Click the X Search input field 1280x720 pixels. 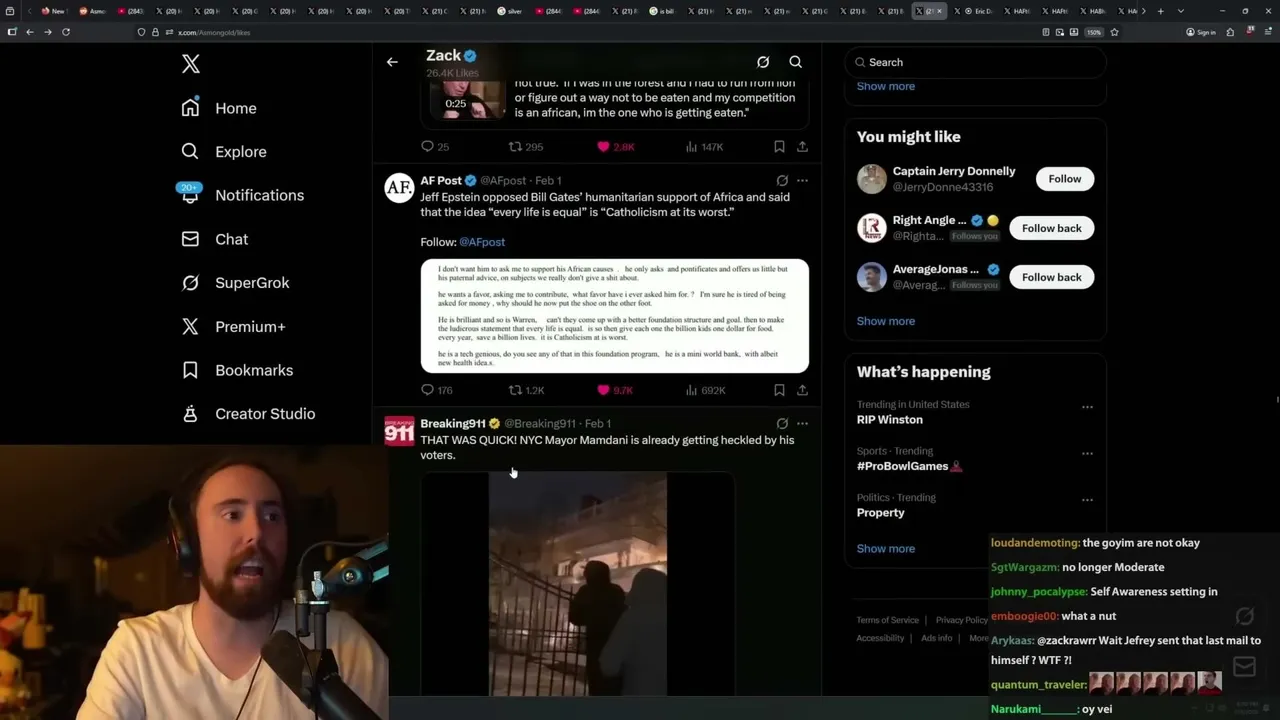click(975, 62)
